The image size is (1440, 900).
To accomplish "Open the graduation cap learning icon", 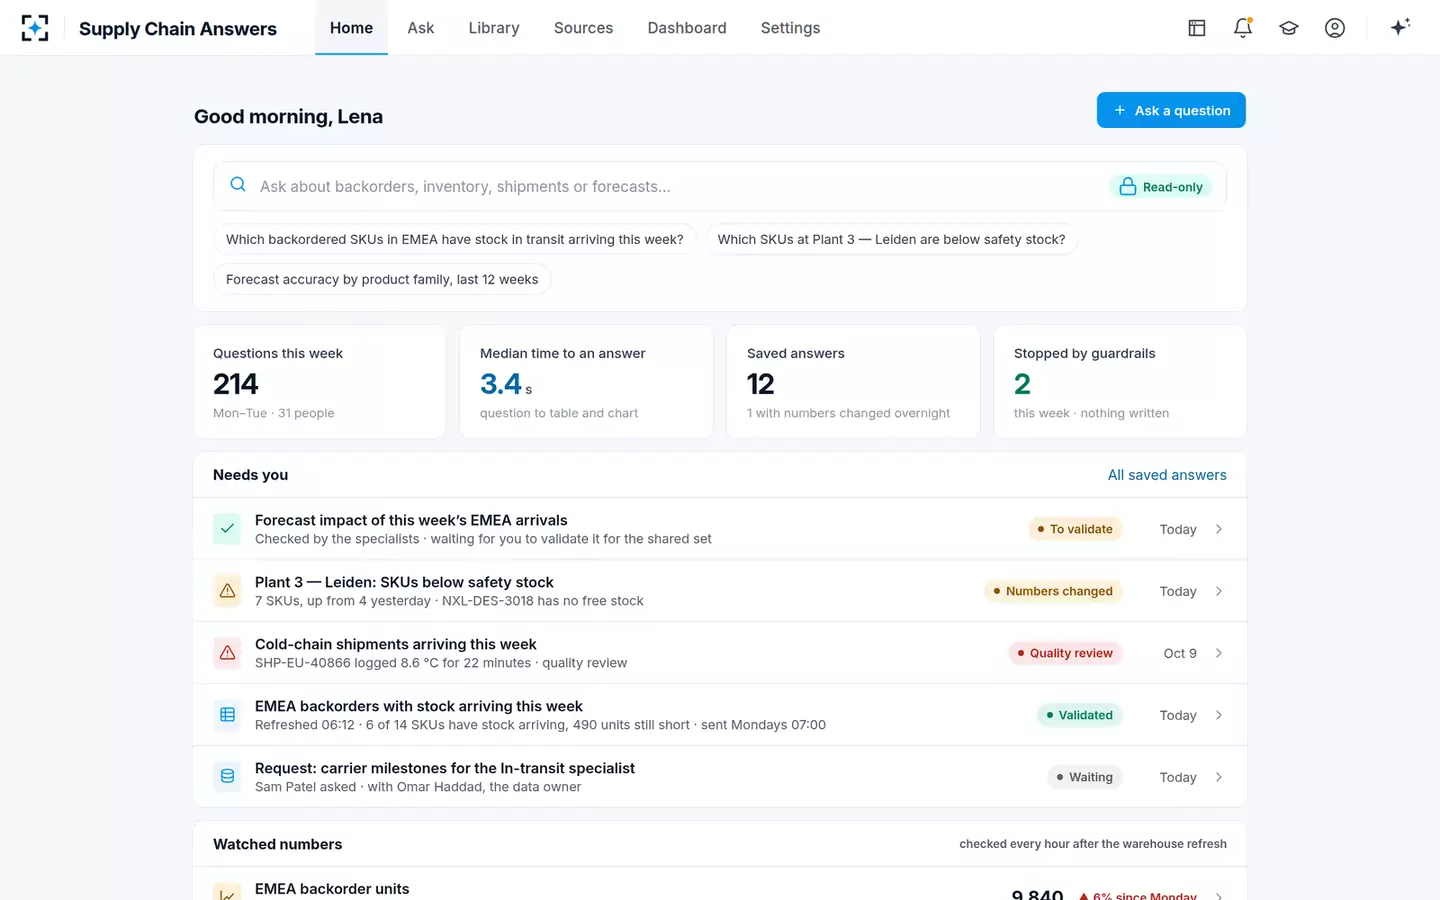I will pos(1289,28).
